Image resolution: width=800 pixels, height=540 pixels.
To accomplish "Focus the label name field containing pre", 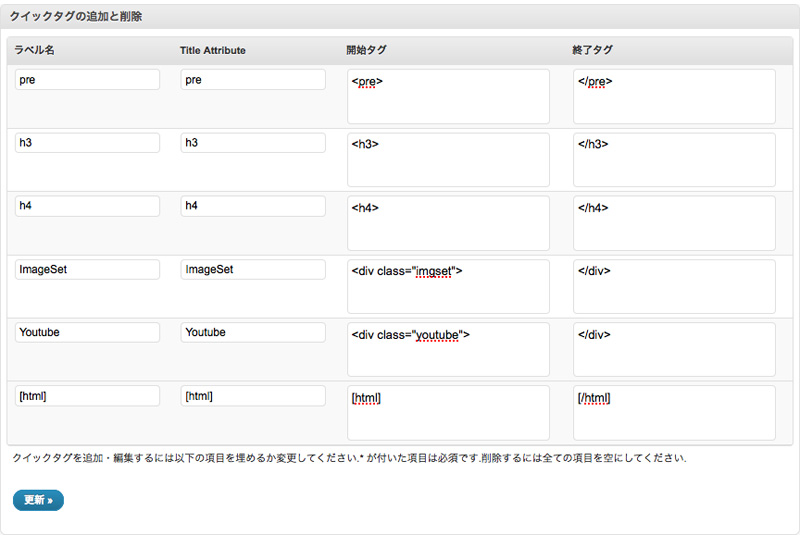I will (87, 80).
